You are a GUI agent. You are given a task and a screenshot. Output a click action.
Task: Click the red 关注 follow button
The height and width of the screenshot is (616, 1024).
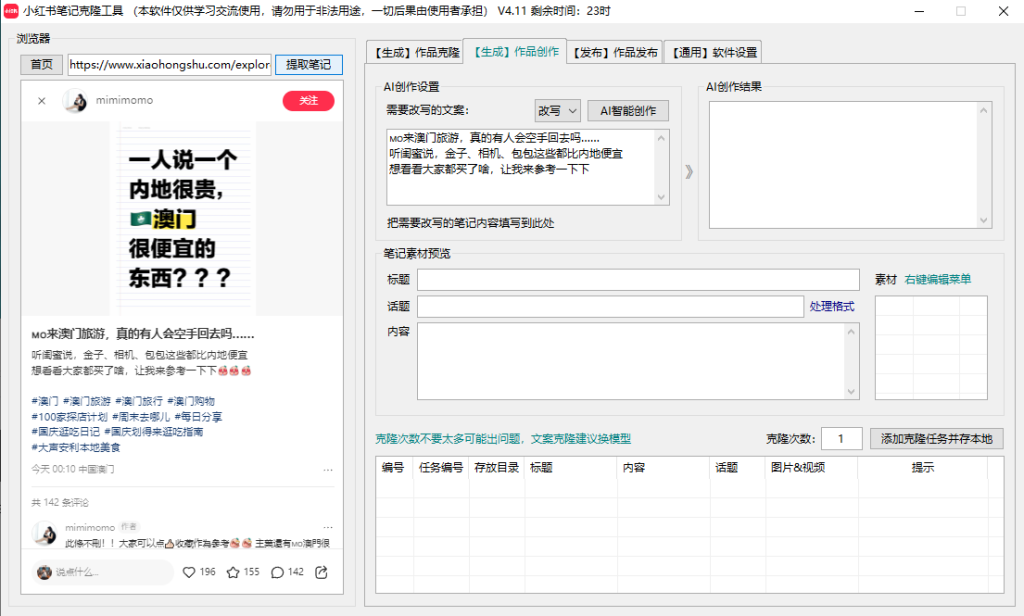pyautogui.click(x=308, y=101)
